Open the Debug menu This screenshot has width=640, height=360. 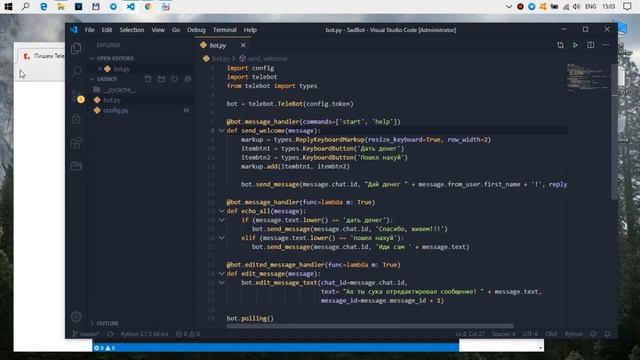click(196, 30)
